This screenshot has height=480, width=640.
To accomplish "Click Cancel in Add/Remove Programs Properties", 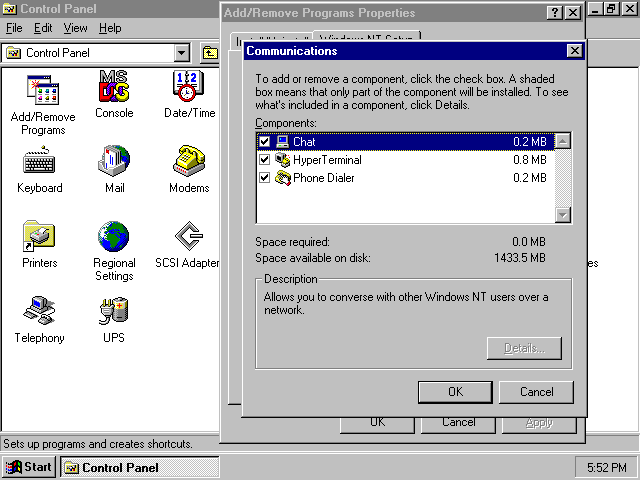I will tap(458, 424).
